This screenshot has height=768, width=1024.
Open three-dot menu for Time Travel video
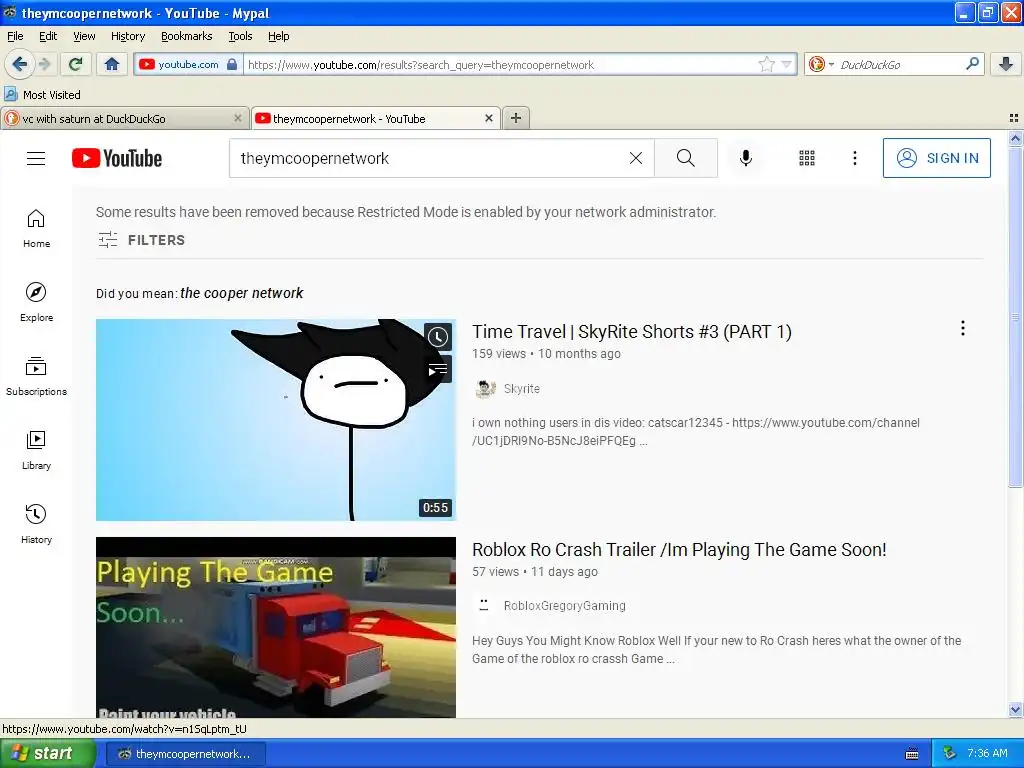tap(963, 328)
